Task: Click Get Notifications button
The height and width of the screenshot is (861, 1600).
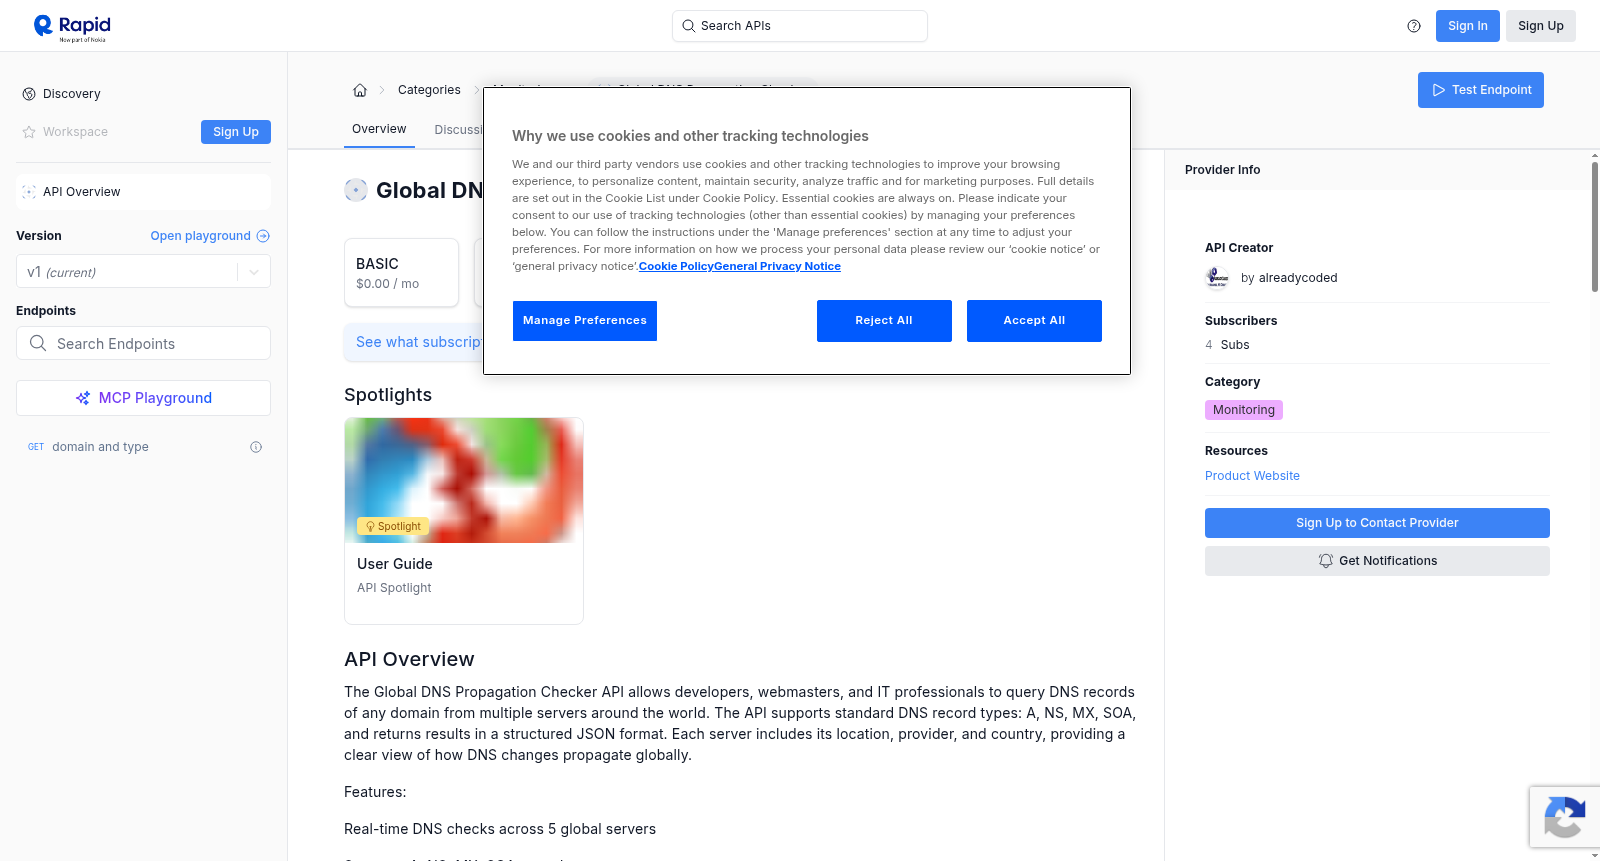Action: [x=1377, y=561]
